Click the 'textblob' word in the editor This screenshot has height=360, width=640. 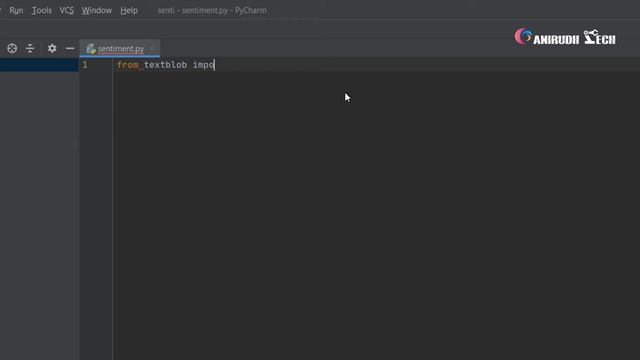[165, 65]
